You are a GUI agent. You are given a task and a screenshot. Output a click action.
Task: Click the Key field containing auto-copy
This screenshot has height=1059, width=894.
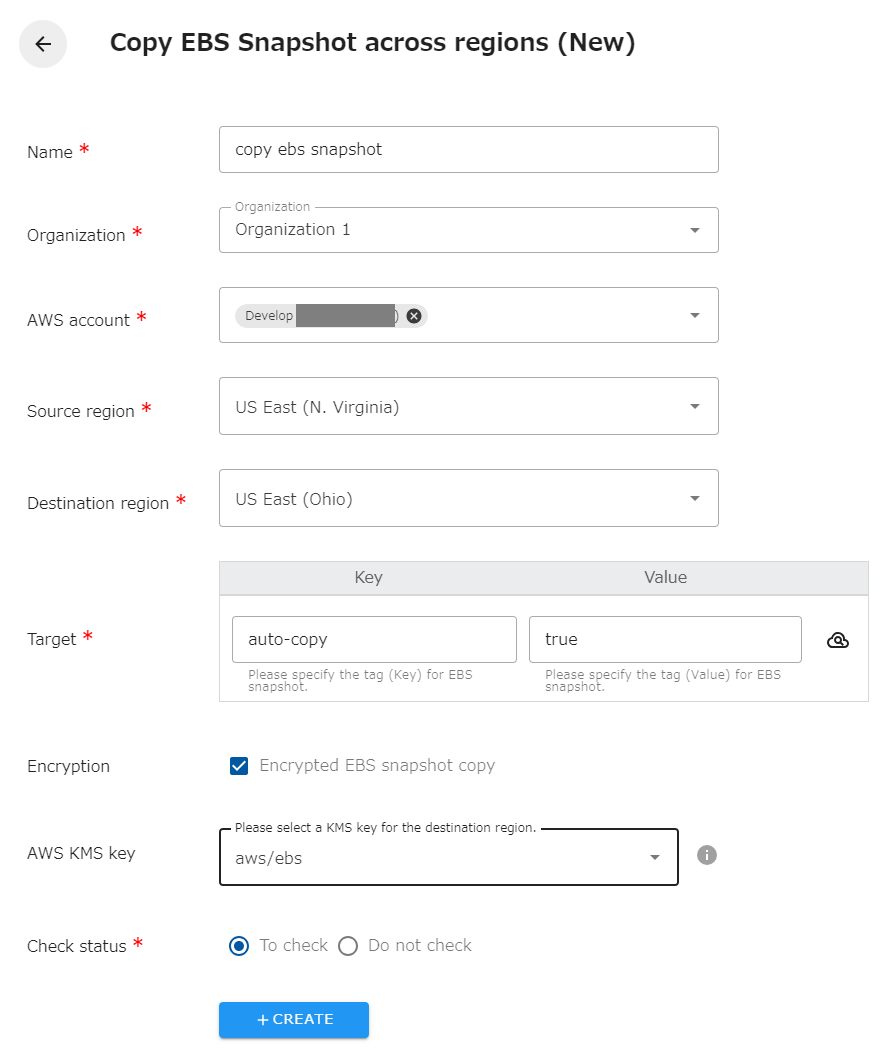[374, 639]
